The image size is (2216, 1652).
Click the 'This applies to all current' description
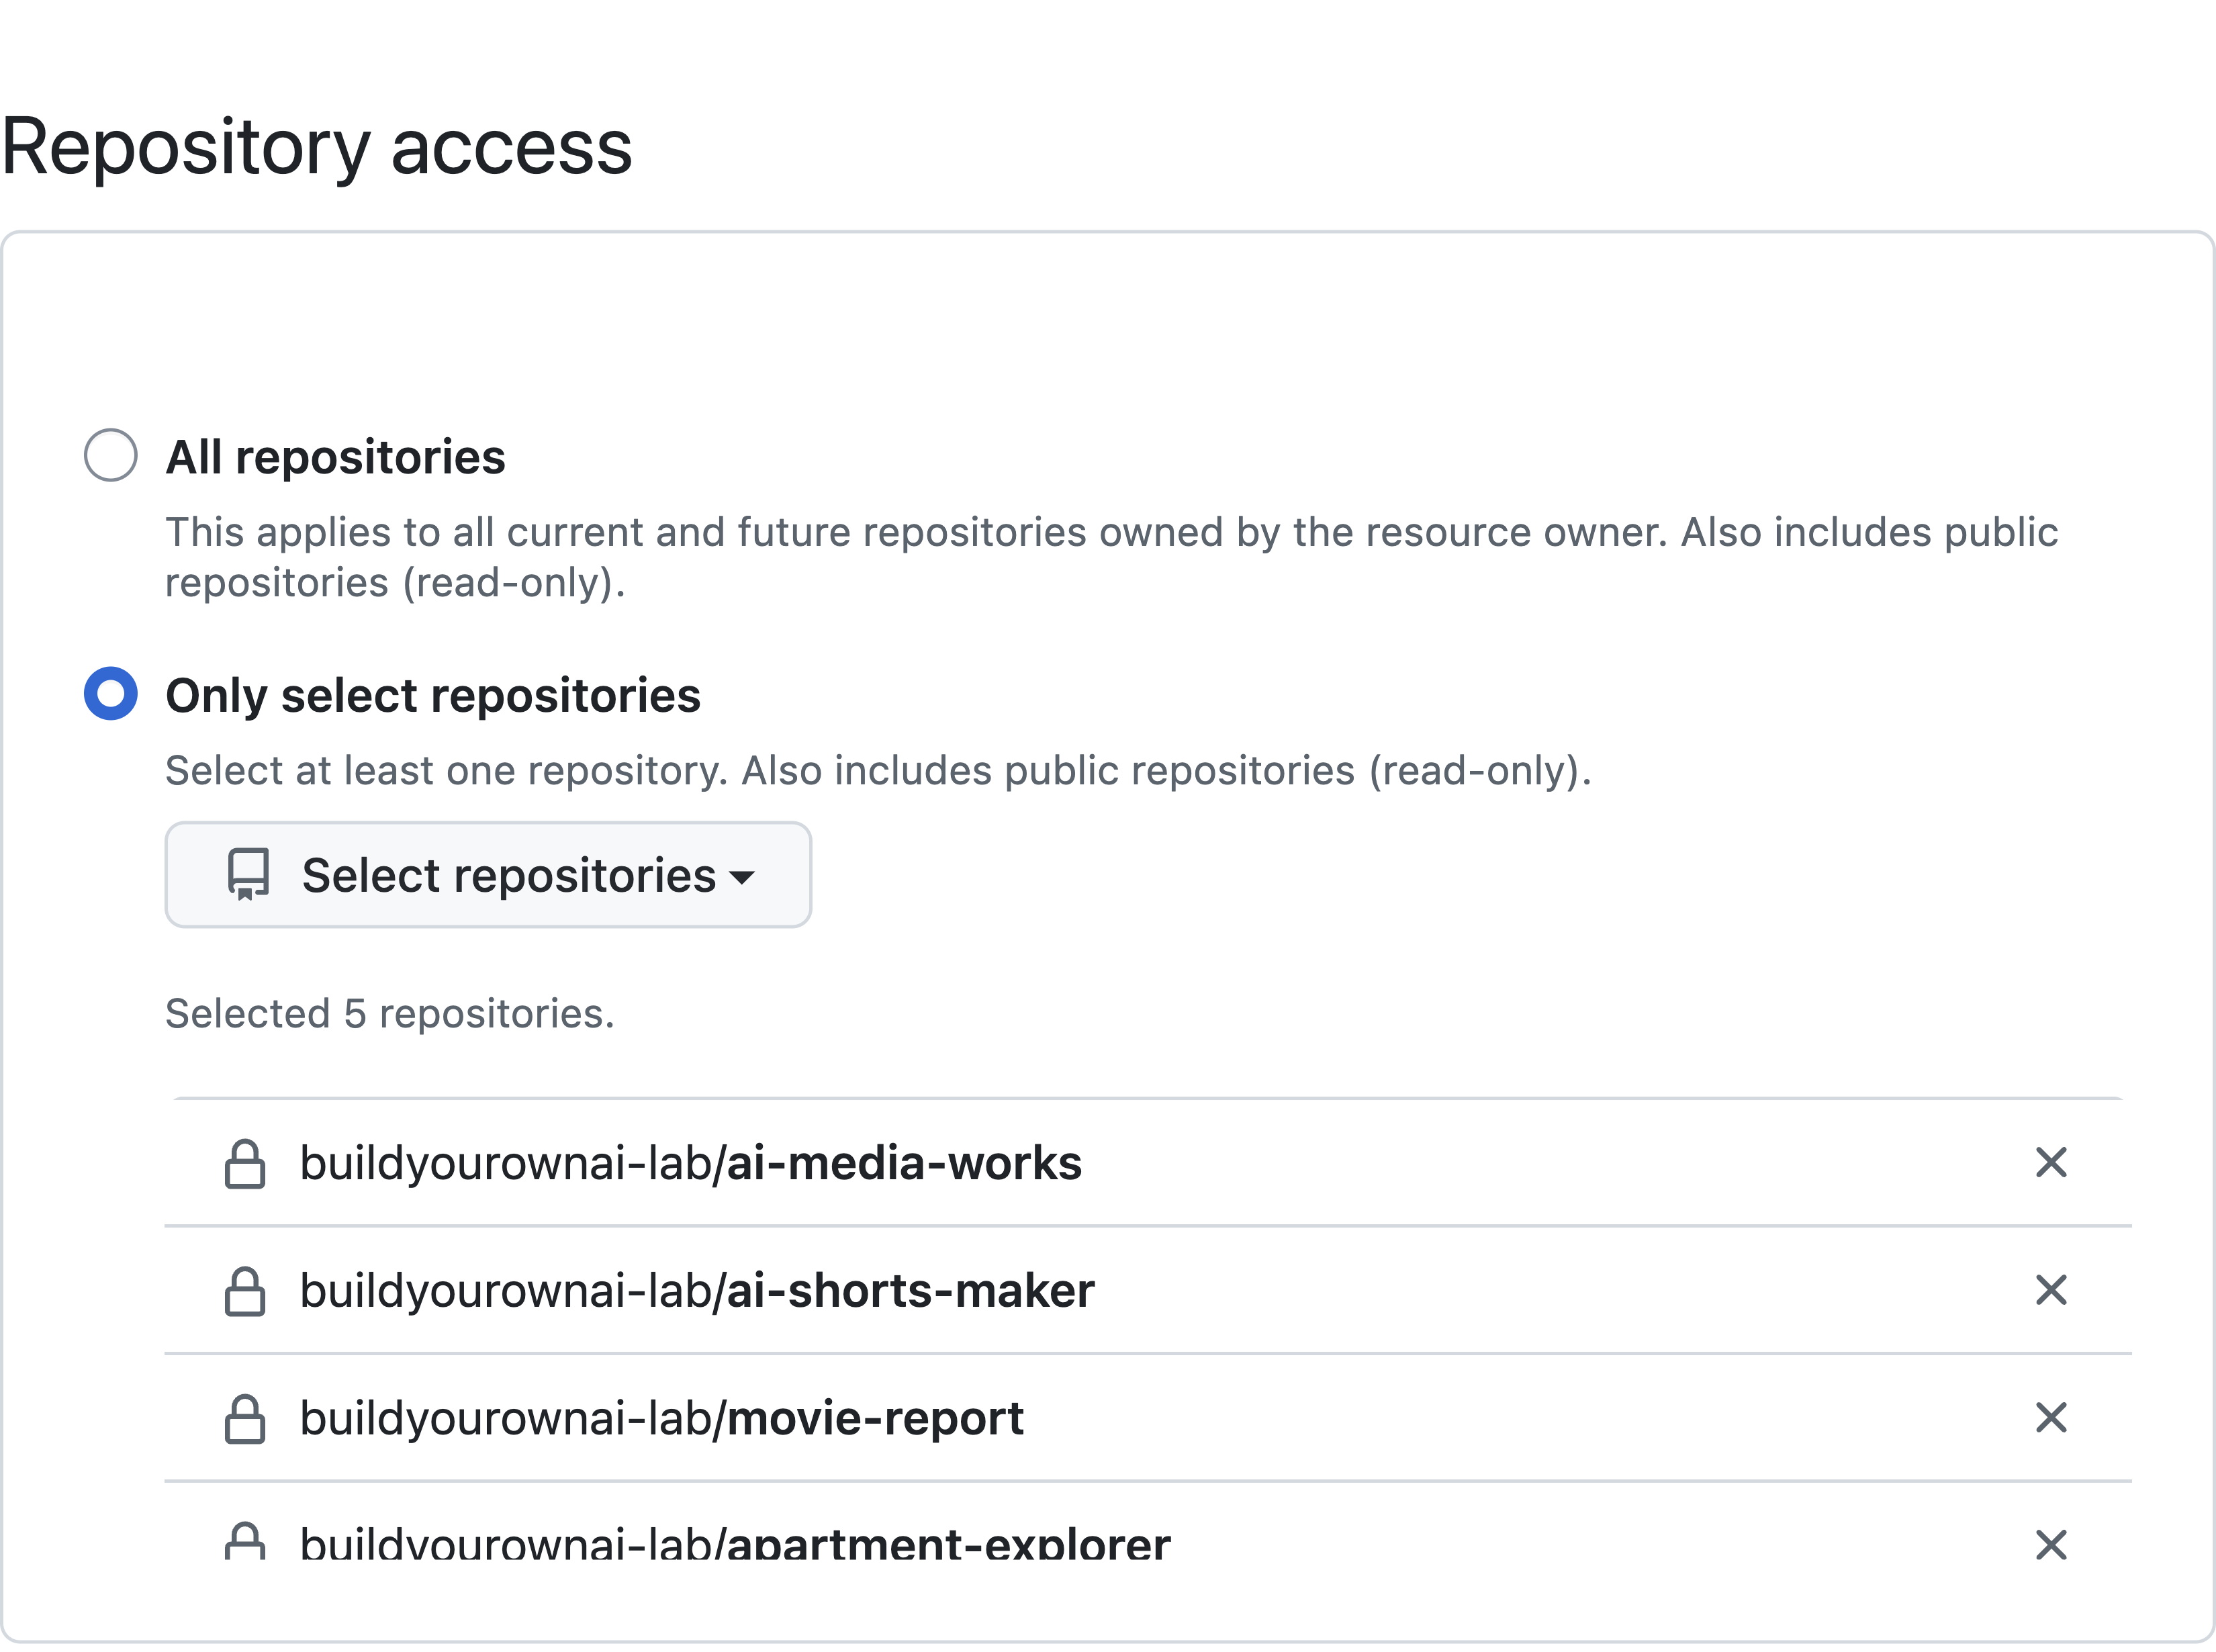tap(1111, 557)
